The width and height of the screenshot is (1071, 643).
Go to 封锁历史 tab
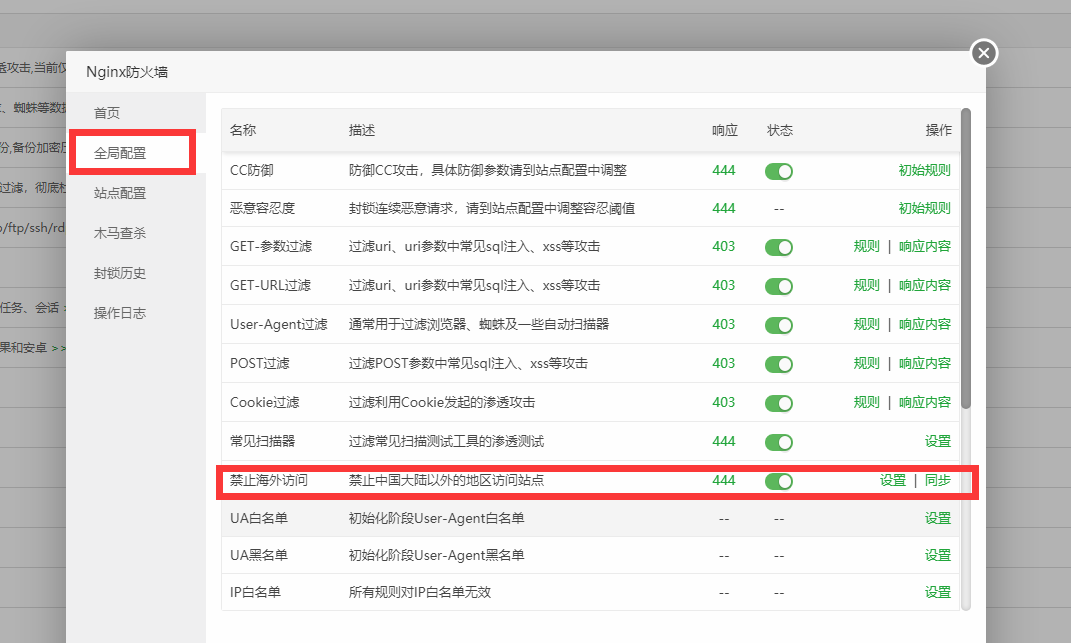click(120, 273)
